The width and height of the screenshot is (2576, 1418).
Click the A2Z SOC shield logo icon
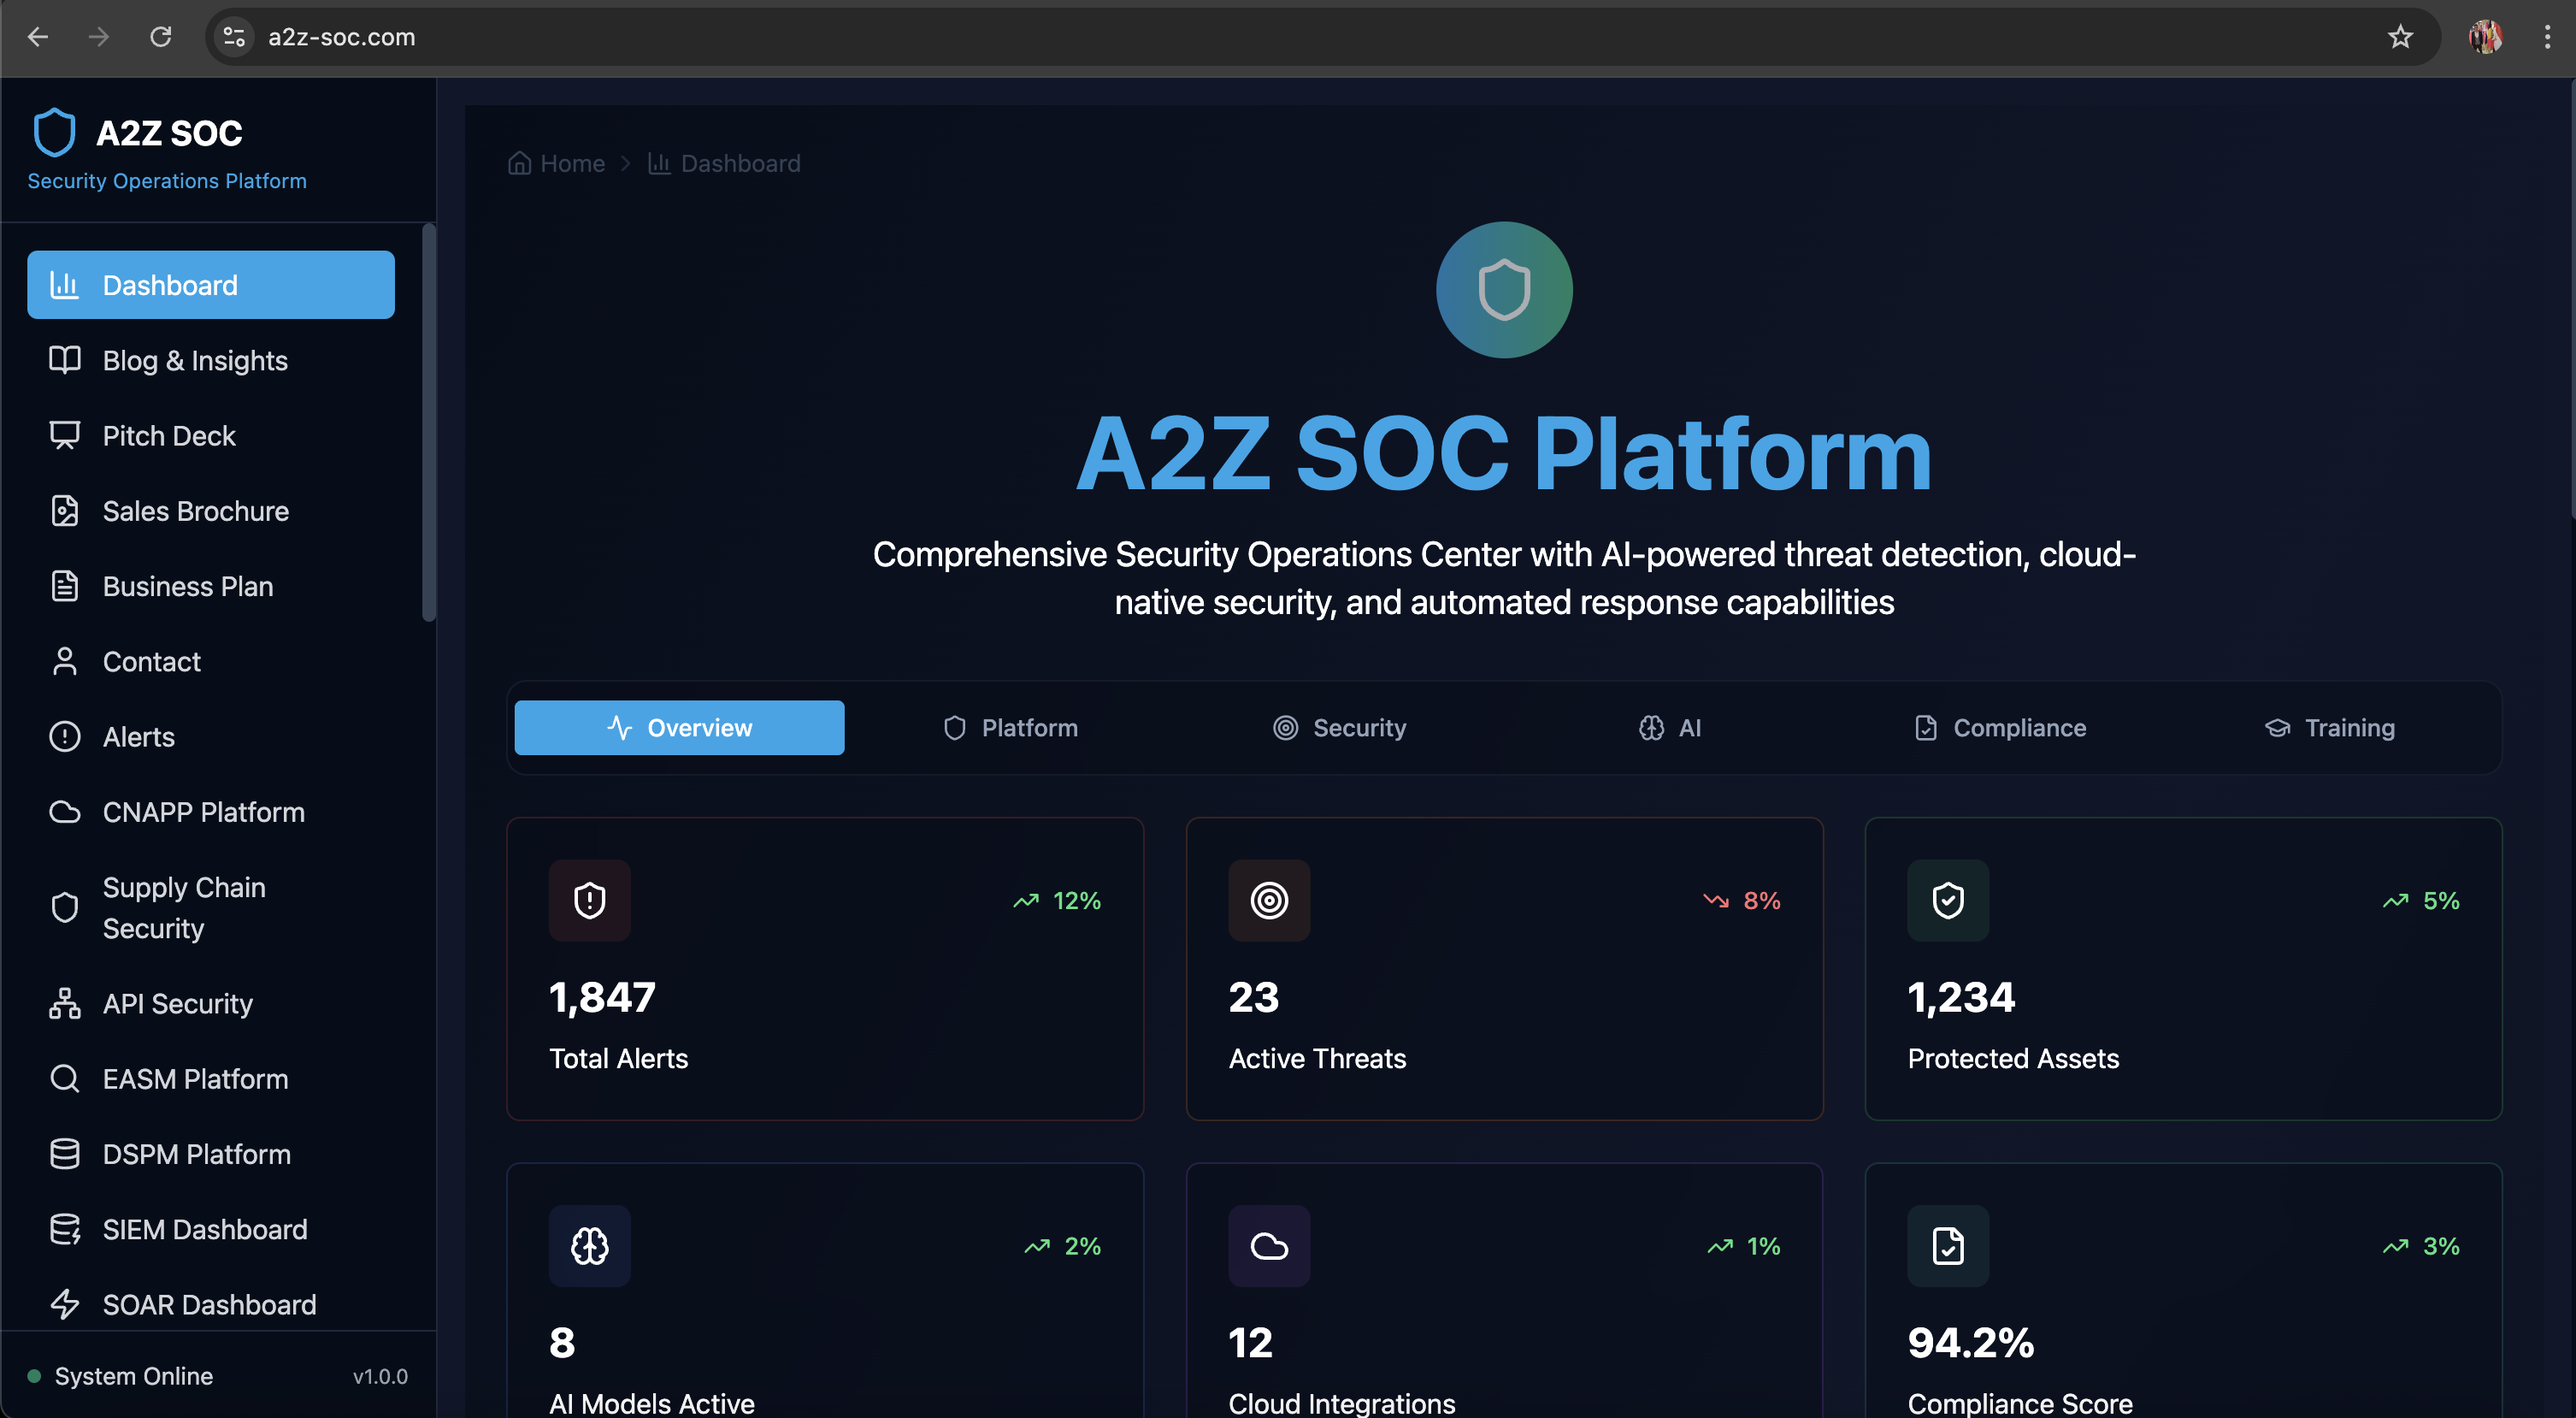tap(54, 133)
